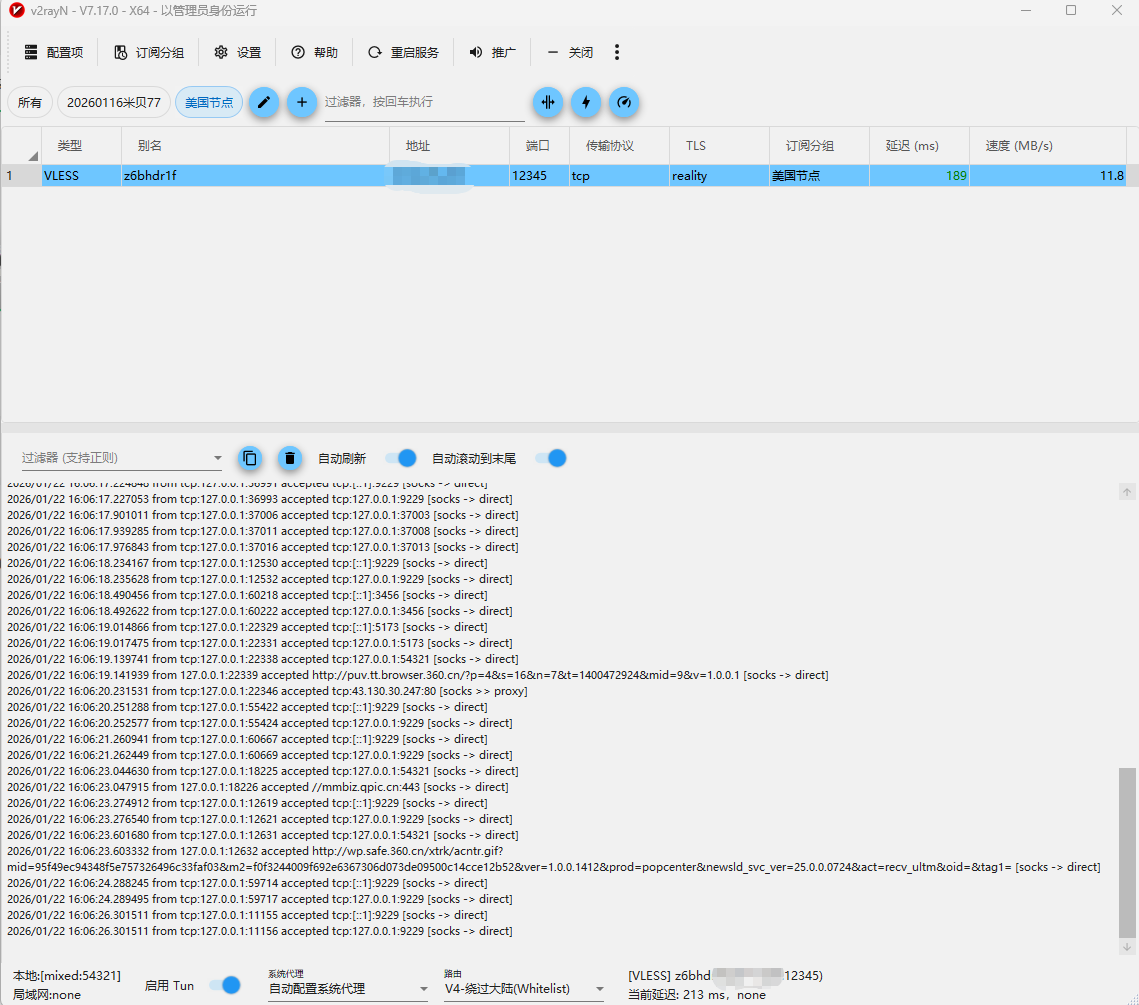Toggle the 自动刷新 switch

click(401, 458)
